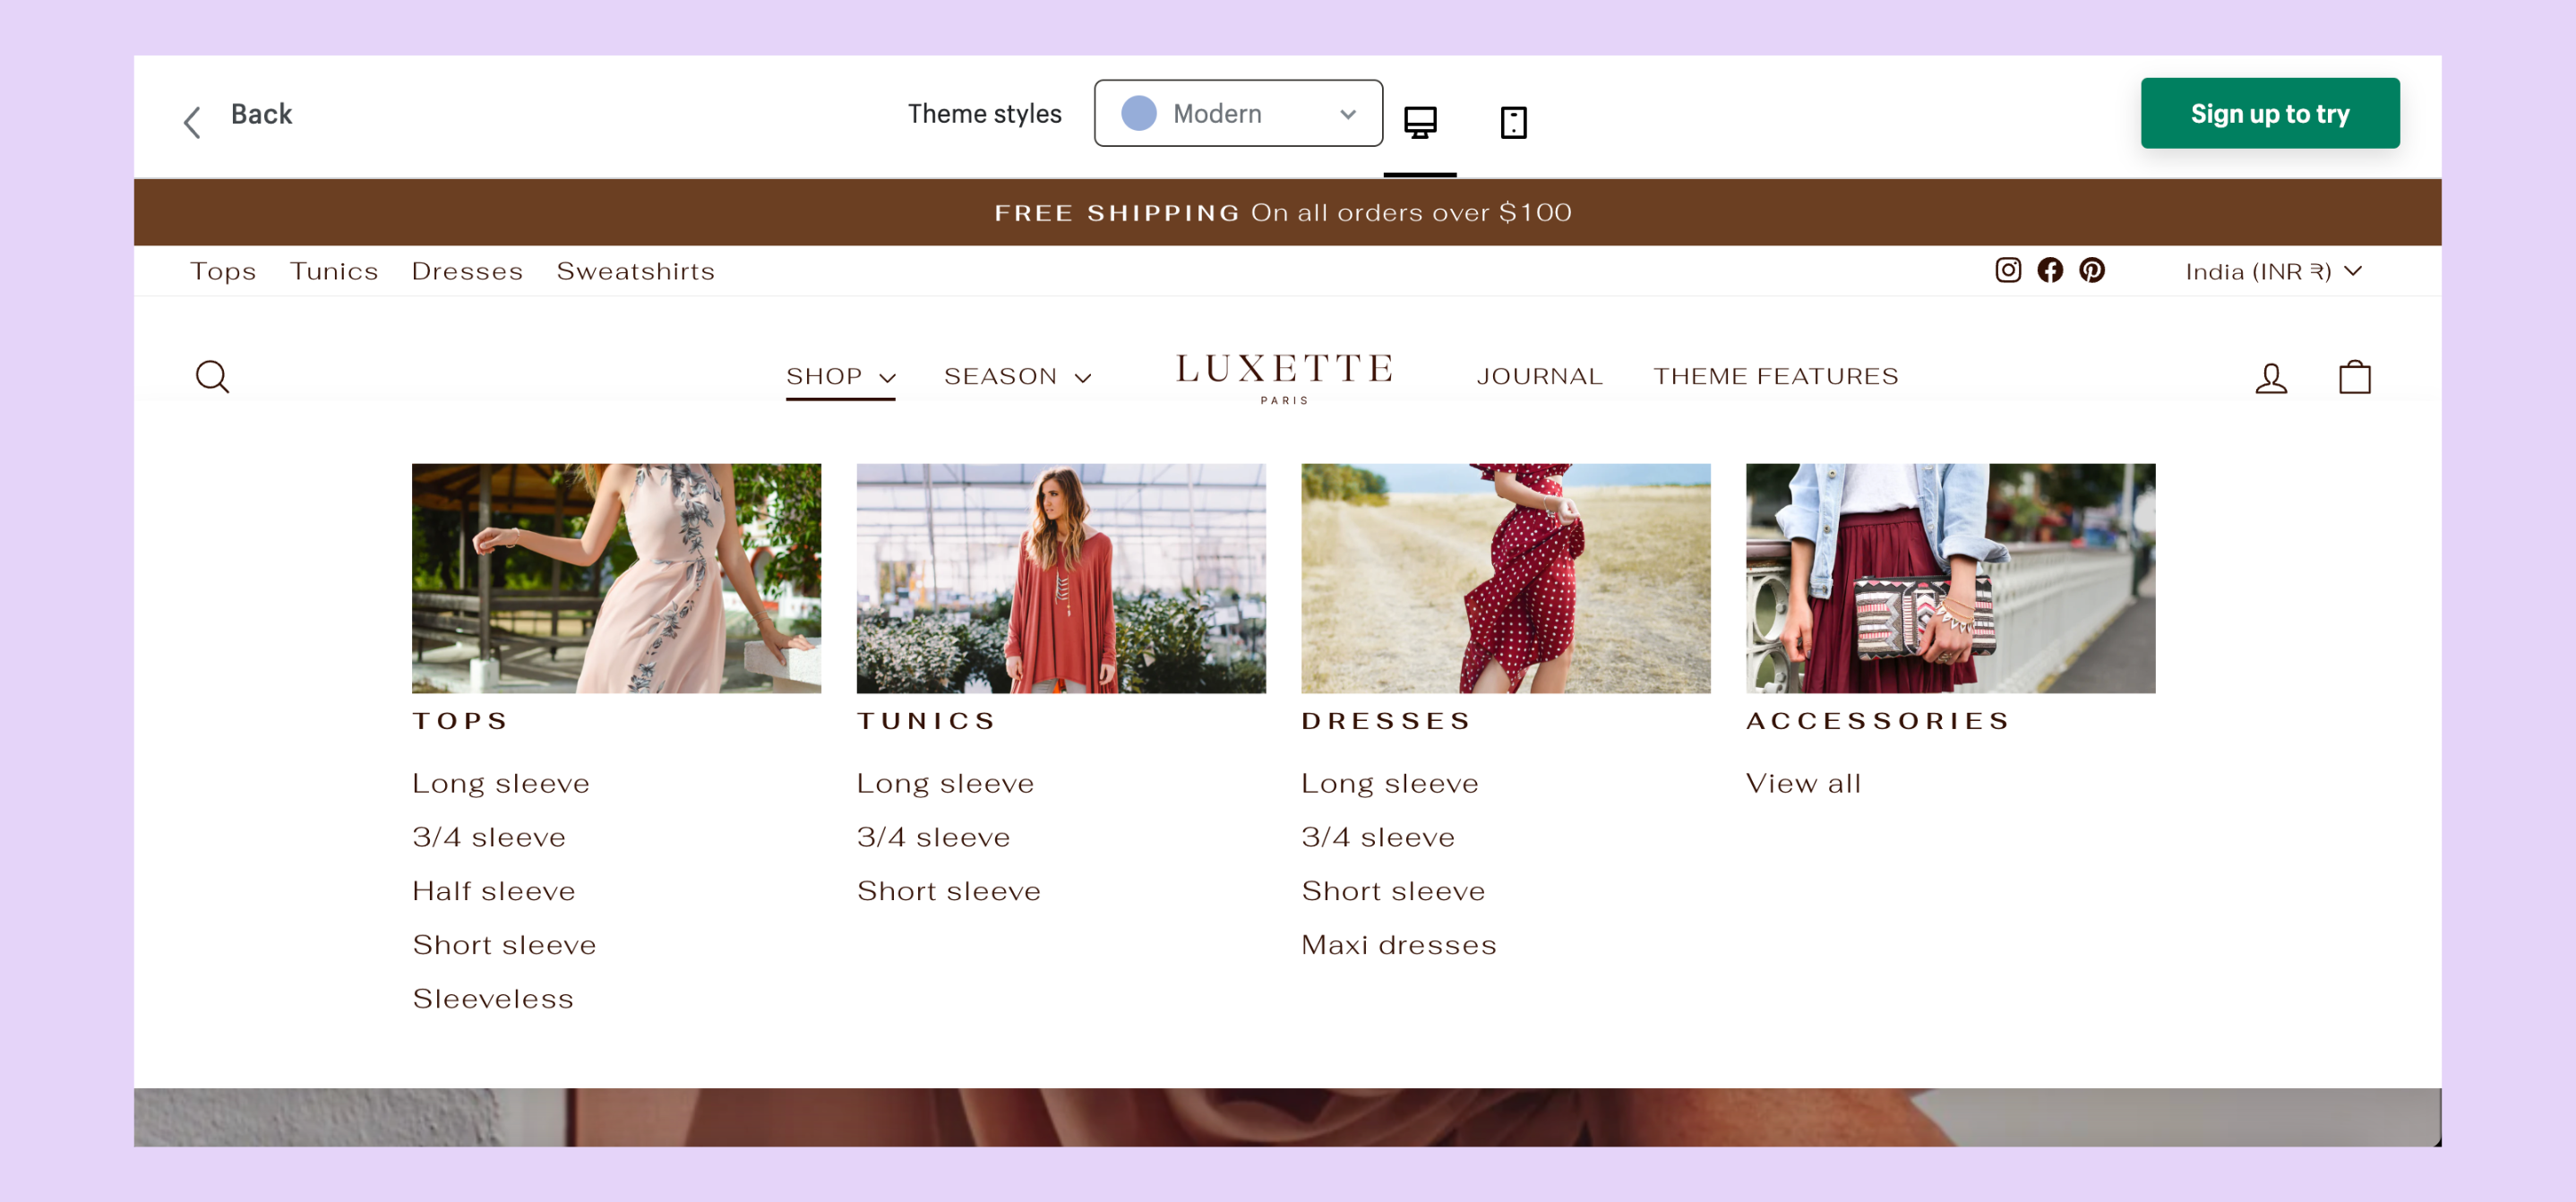Visit the Instagram social icon
2576x1202 pixels.
[2007, 270]
